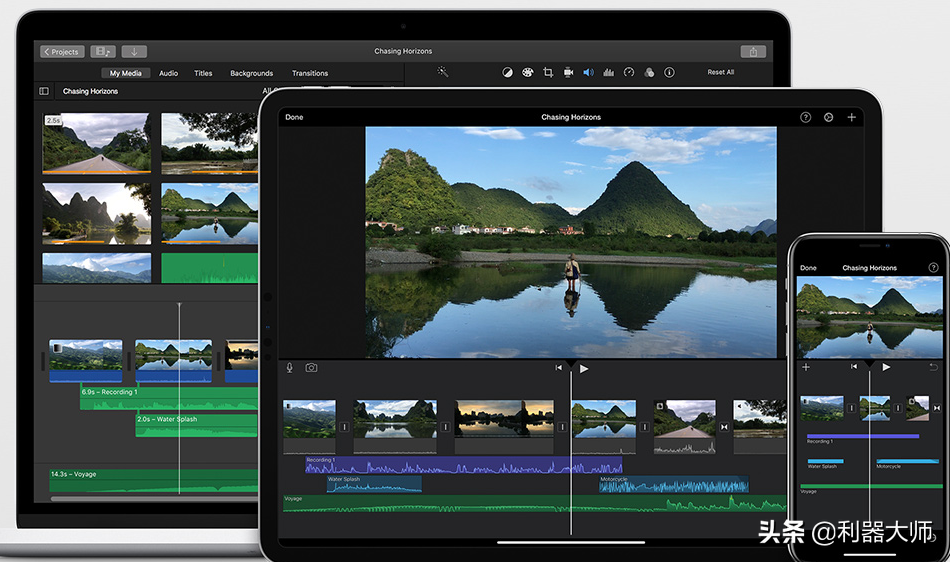The width and height of the screenshot is (950, 562).
Task: Open the settings gear on iPad
Action: click(x=828, y=117)
